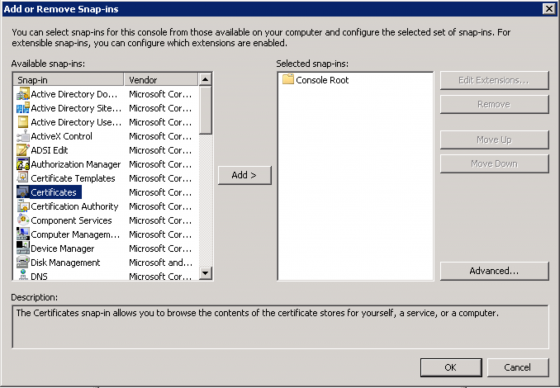Open the Advanced... options

494,271
